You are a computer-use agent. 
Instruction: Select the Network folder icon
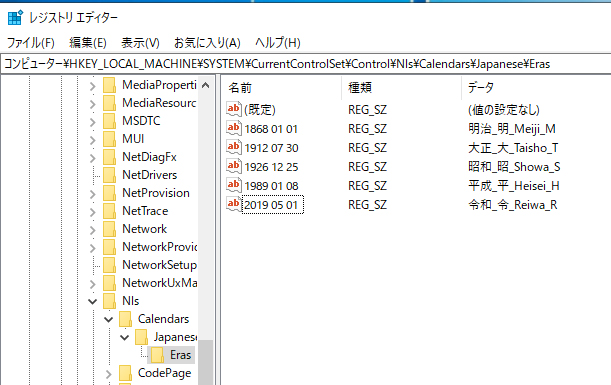point(109,229)
